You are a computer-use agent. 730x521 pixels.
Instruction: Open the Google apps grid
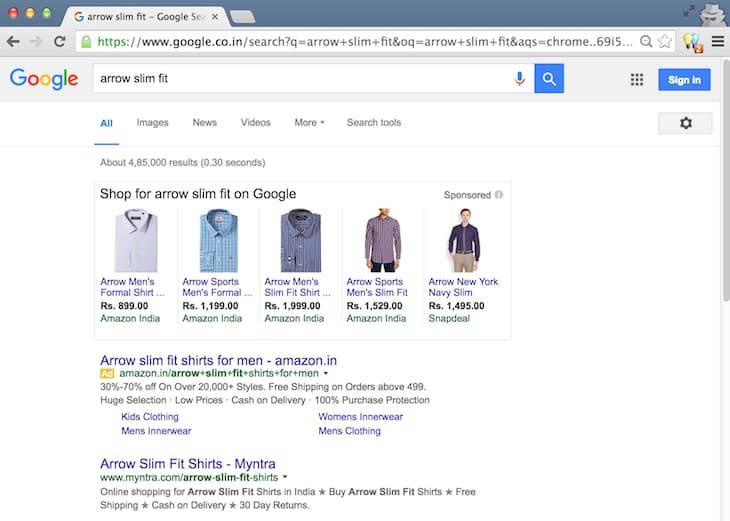point(637,80)
